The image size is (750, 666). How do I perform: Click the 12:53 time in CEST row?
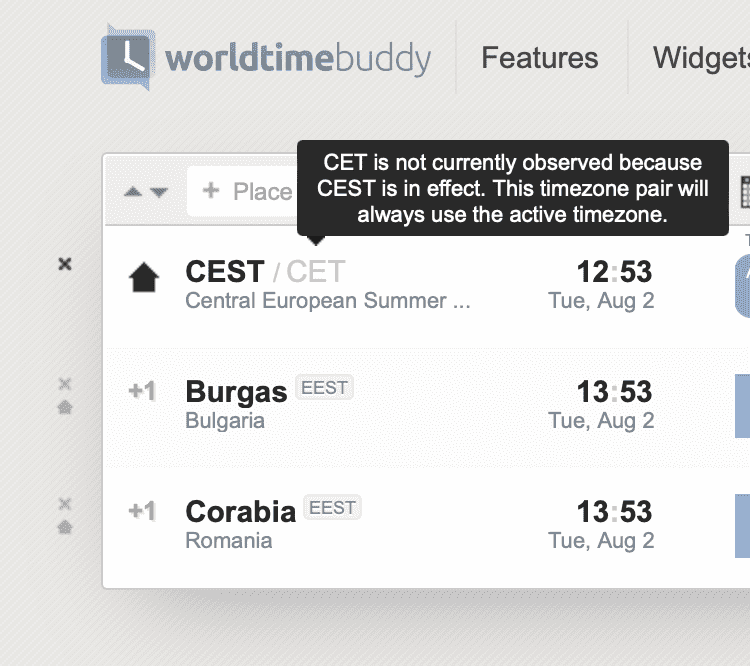click(x=614, y=272)
